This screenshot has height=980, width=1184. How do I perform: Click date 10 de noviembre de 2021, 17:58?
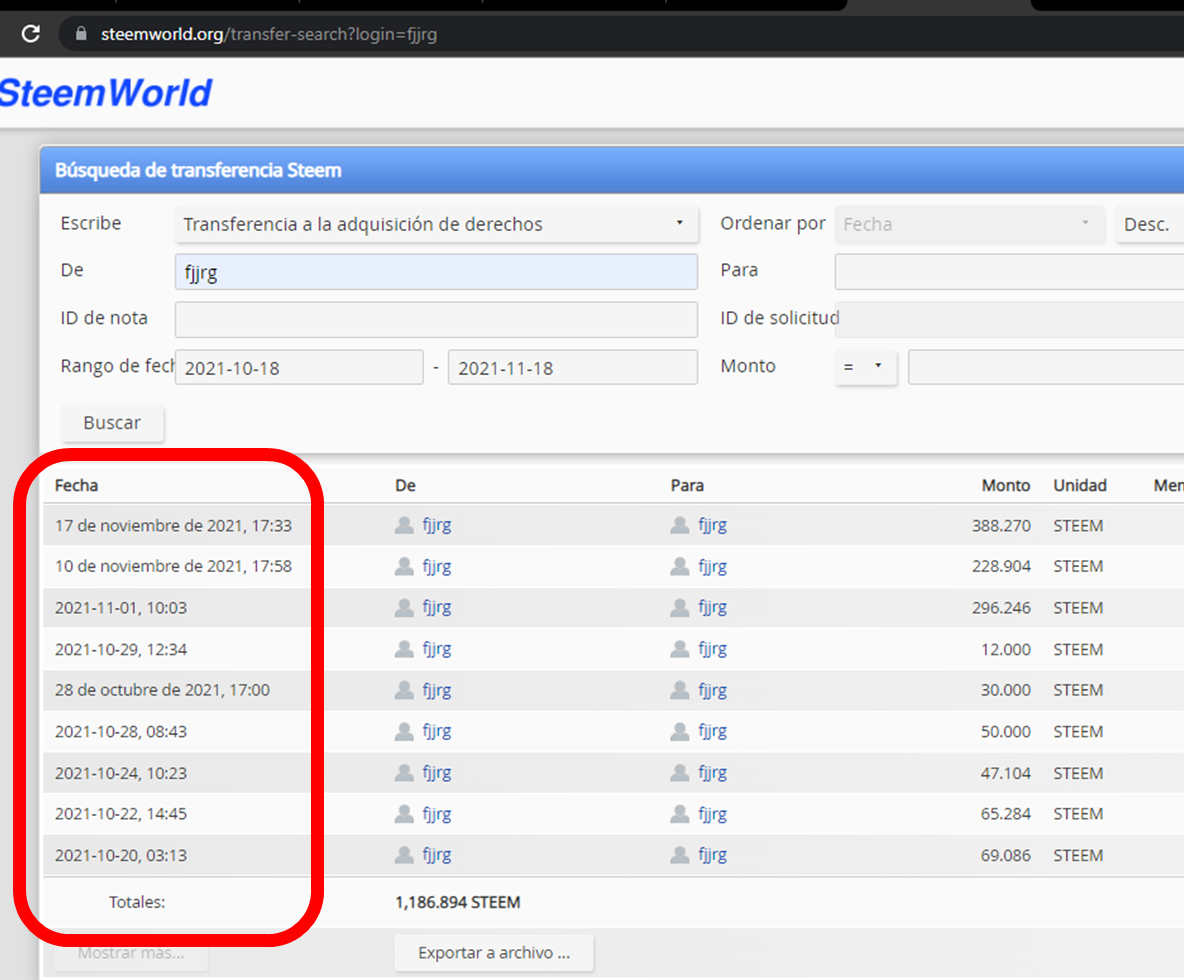click(x=173, y=566)
